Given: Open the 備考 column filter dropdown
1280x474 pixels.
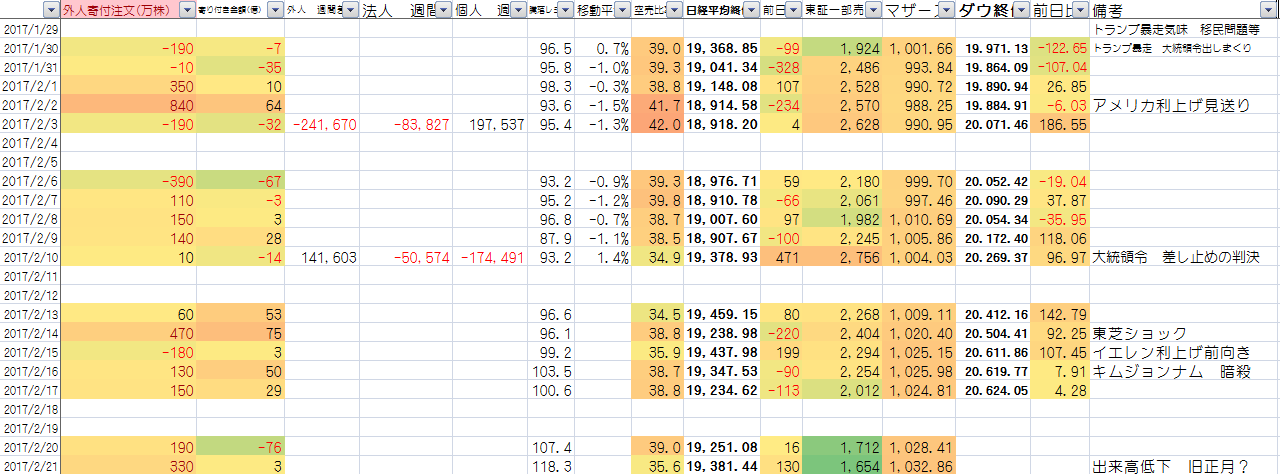Looking at the screenshot, I should [x=1269, y=11].
